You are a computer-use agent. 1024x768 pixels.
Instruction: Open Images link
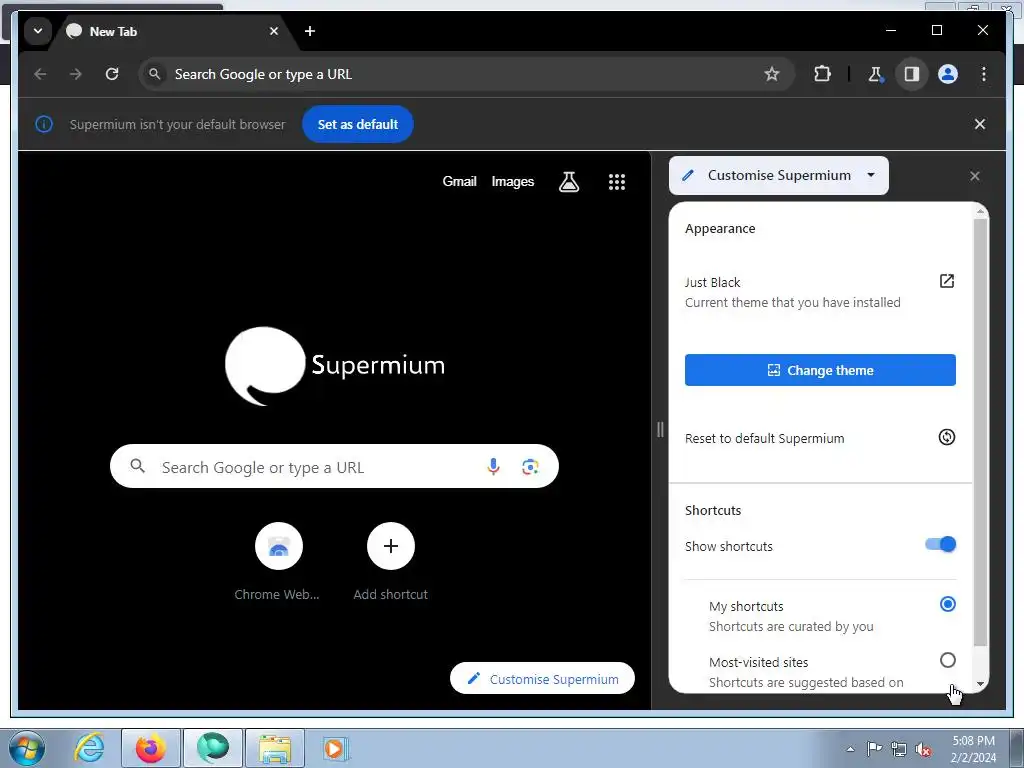(513, 182)
